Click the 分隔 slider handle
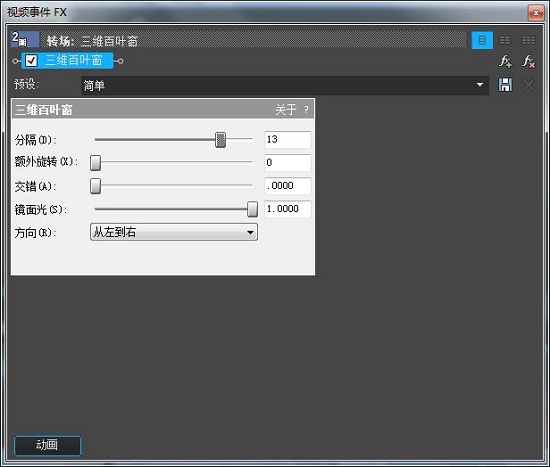The image size is (550, 467). pos(220,140)
